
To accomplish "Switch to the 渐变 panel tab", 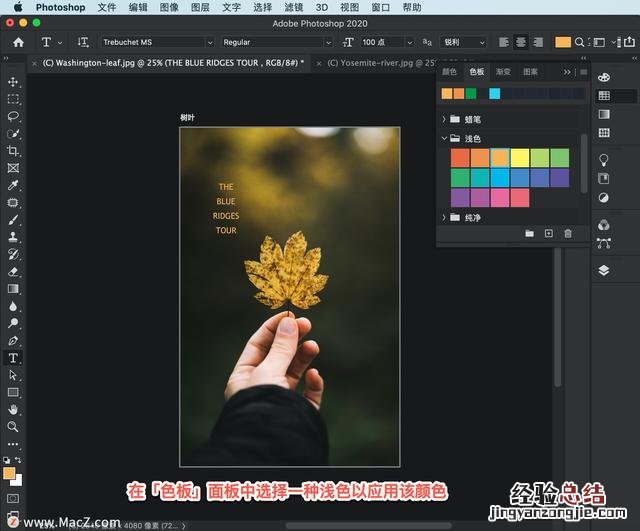I will pos(504,72).
